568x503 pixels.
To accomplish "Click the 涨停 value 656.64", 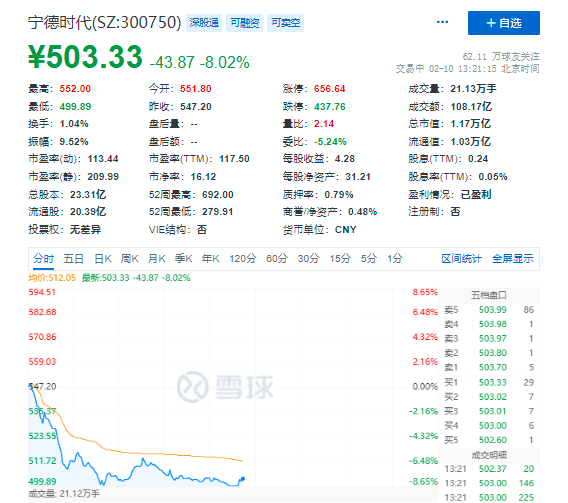I will point(330,89).
